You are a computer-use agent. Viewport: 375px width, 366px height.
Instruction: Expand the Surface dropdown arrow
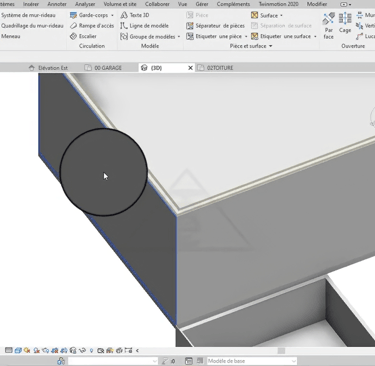(282, 15)
